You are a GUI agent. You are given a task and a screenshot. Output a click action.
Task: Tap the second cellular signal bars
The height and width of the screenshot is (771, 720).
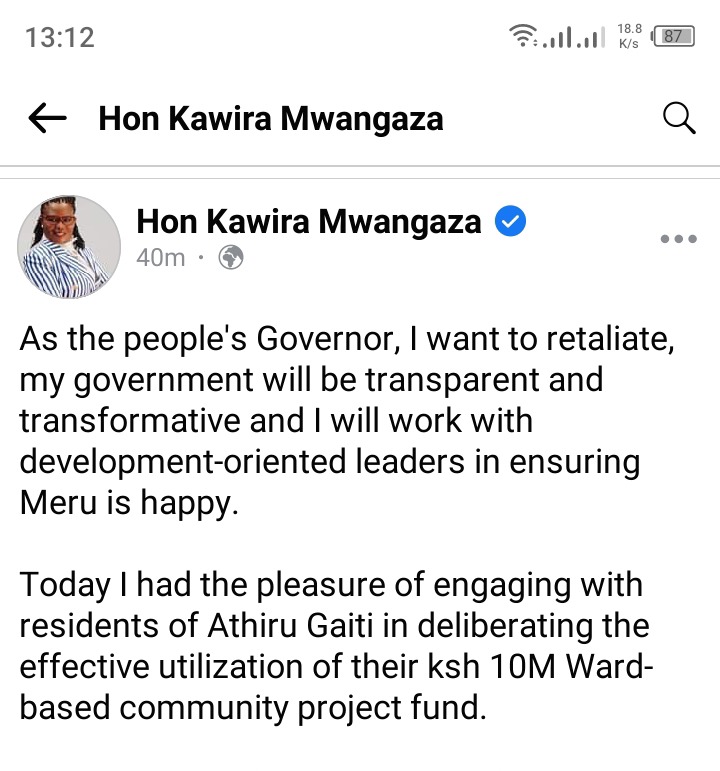tap(590, 38)
